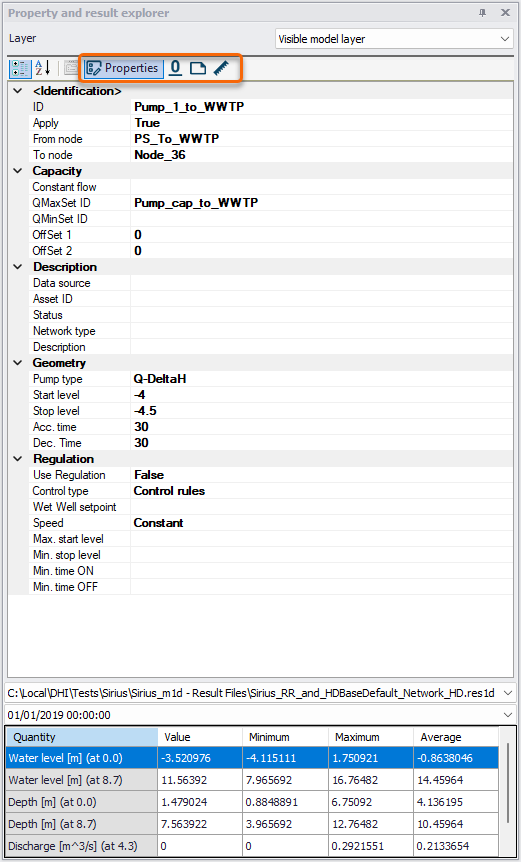Click the To node value Node_36
Image resolution: width=521 pixels, height=862 pixels.
click(159, 155)
